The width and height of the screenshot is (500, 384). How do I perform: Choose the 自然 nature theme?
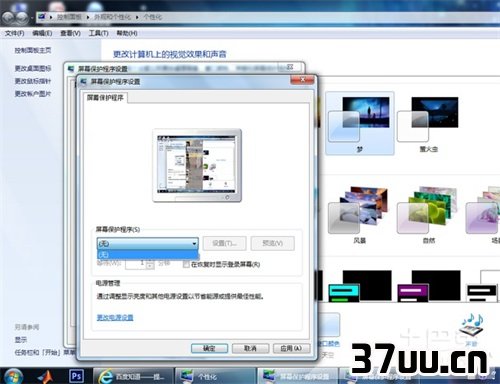428,214
